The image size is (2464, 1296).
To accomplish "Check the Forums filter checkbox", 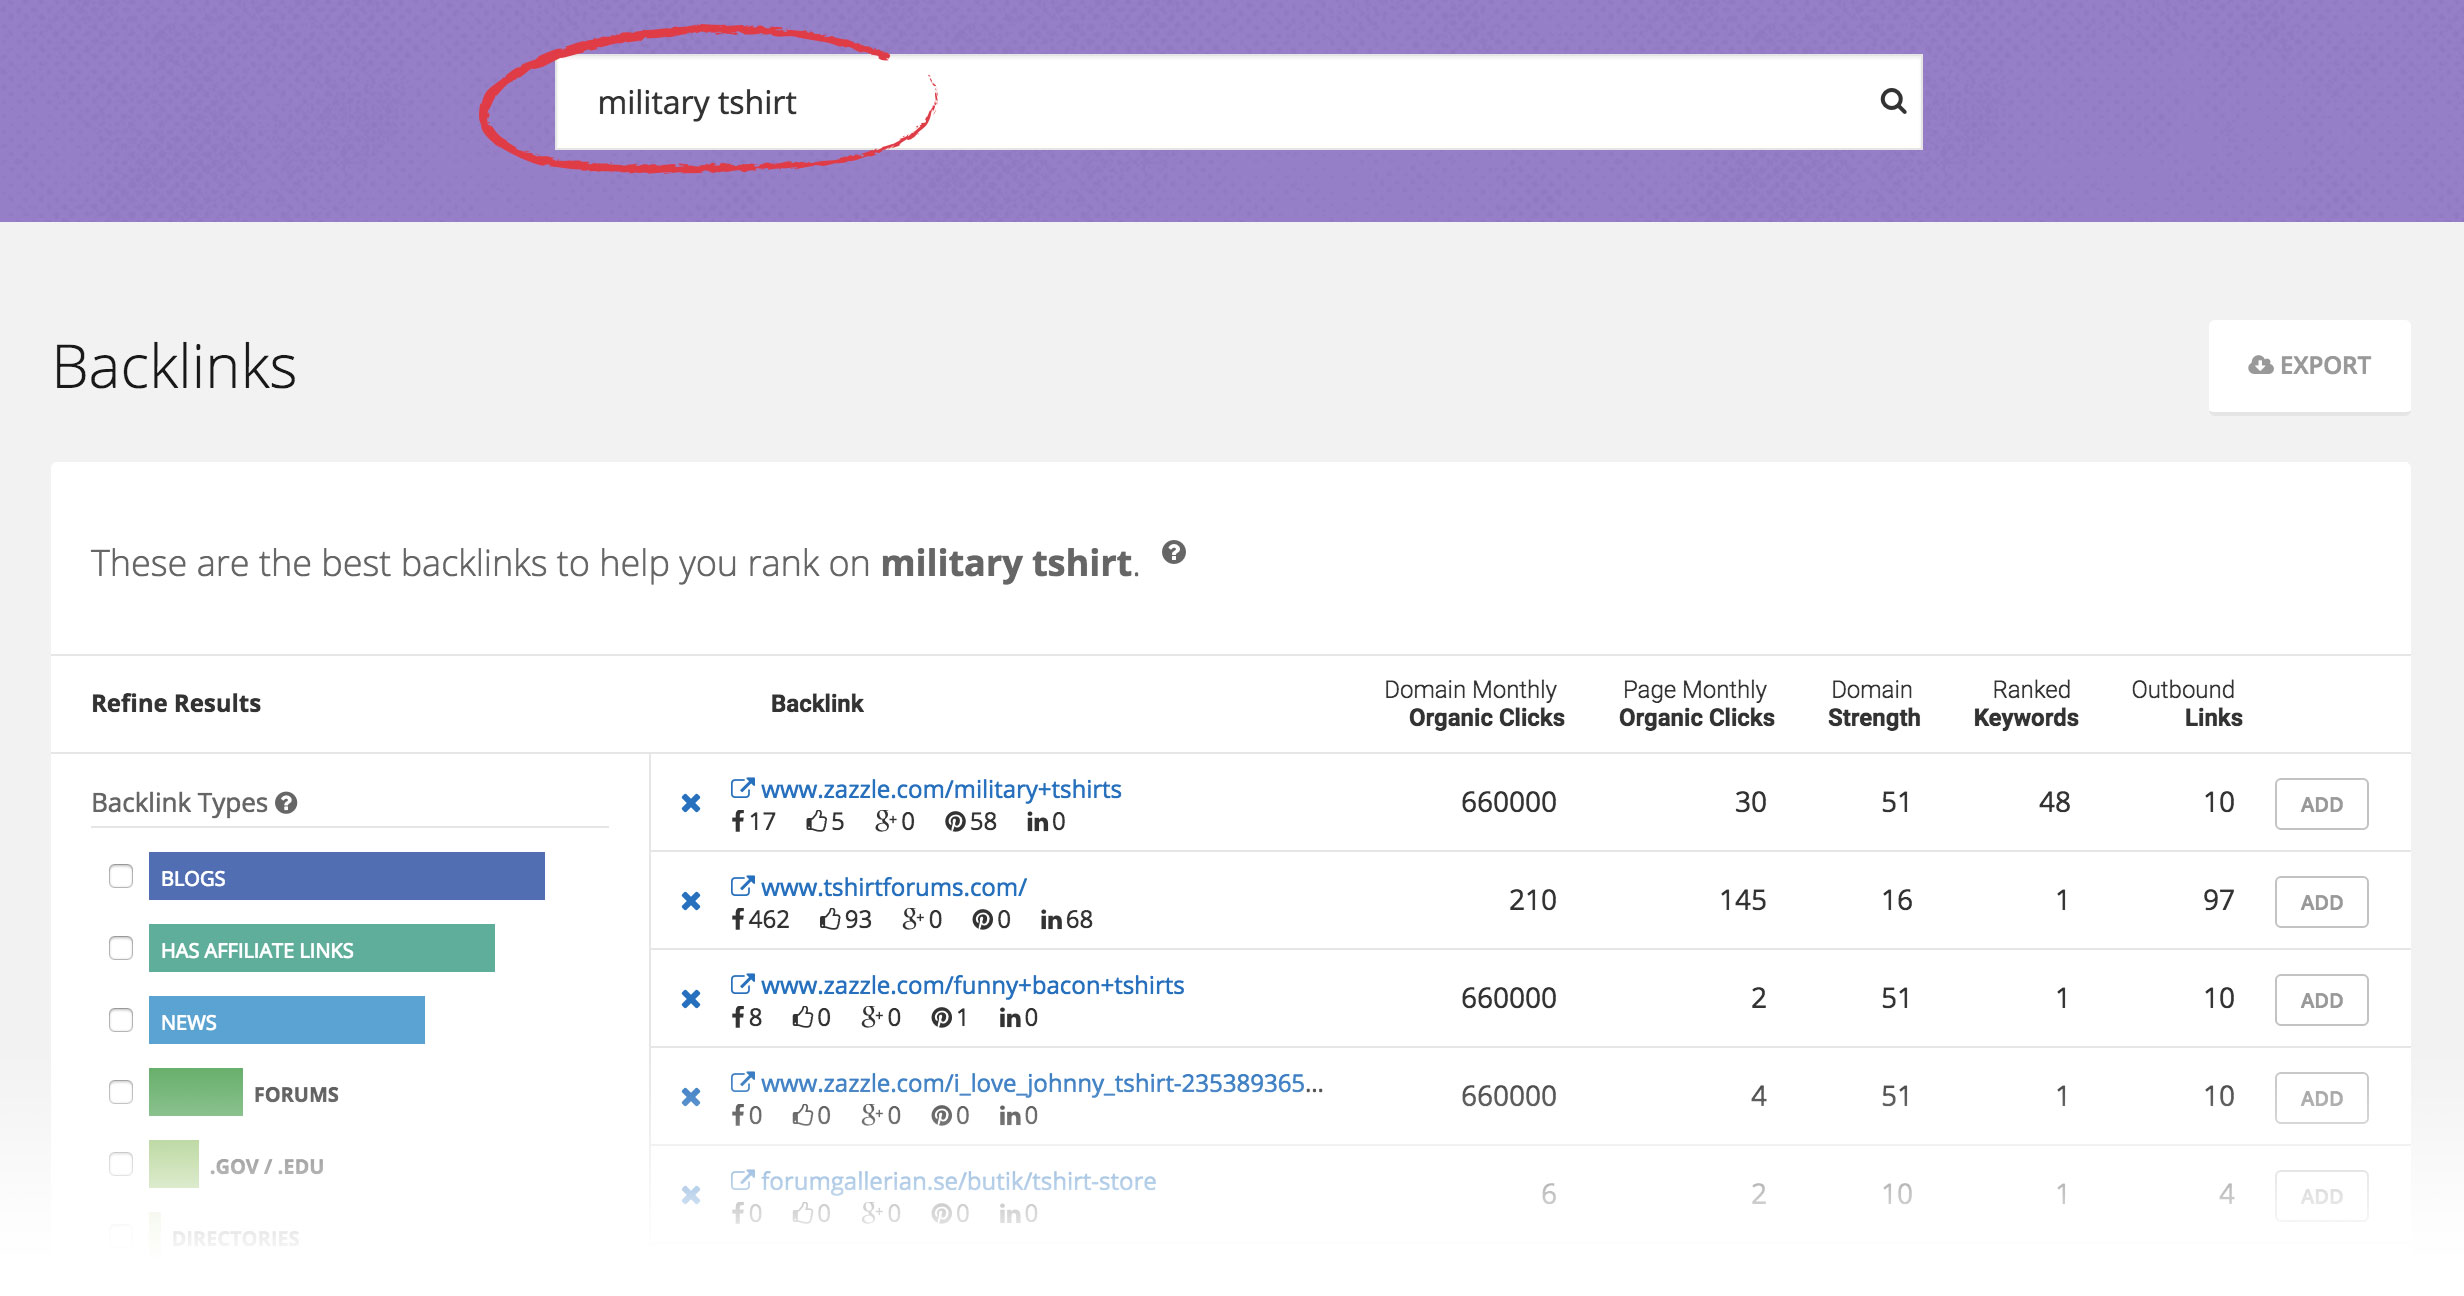I will [121, 1092].
